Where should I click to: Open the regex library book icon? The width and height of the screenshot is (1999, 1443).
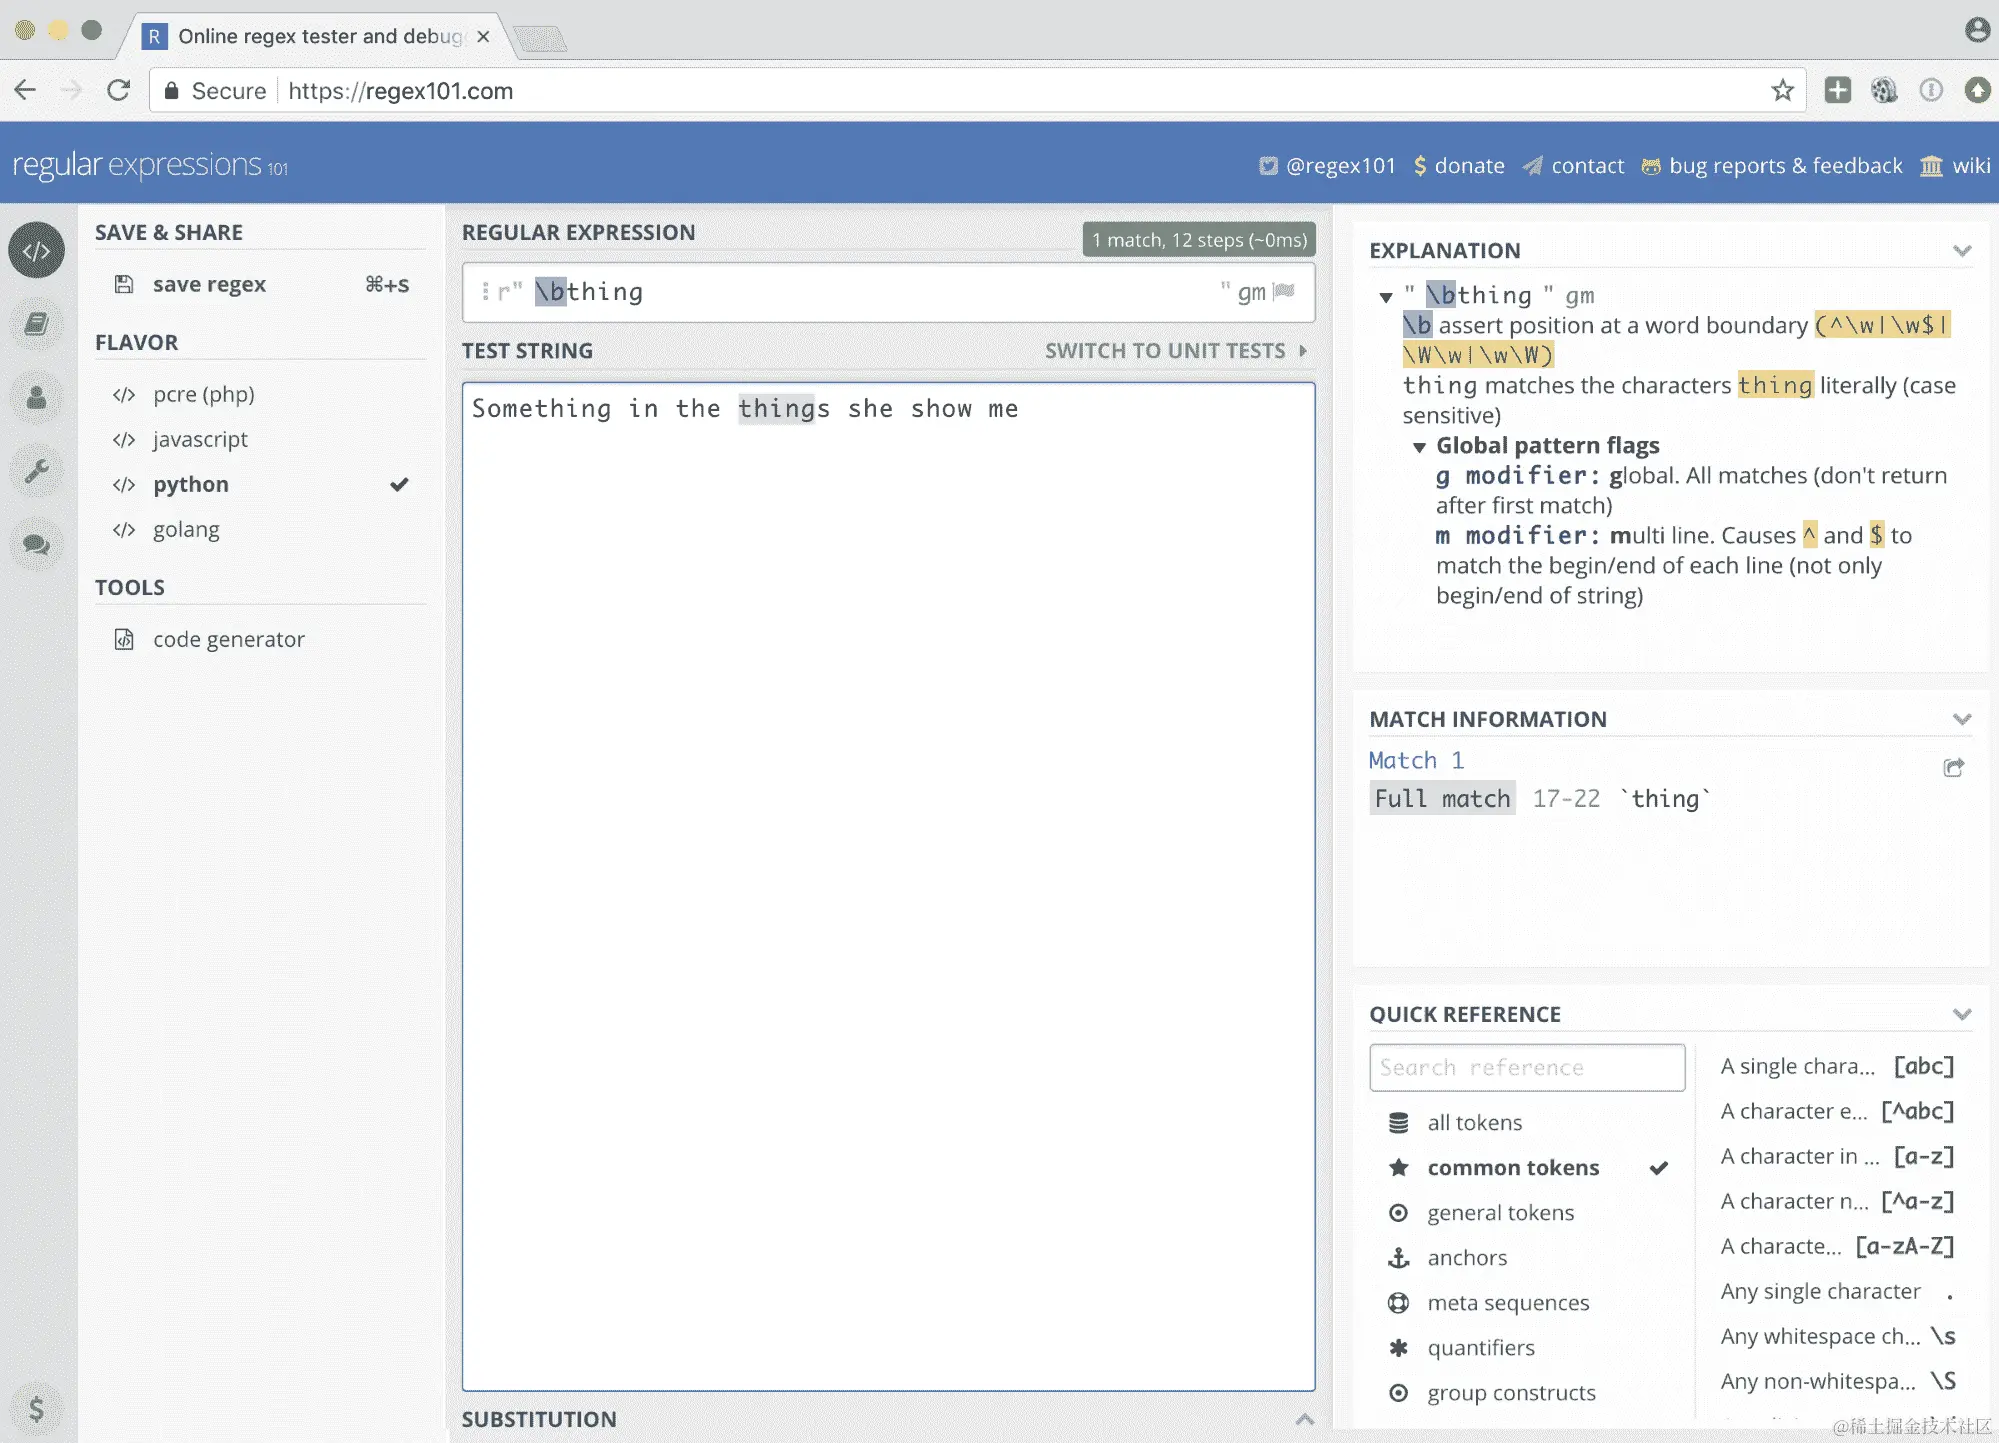[x=37, y=324]
